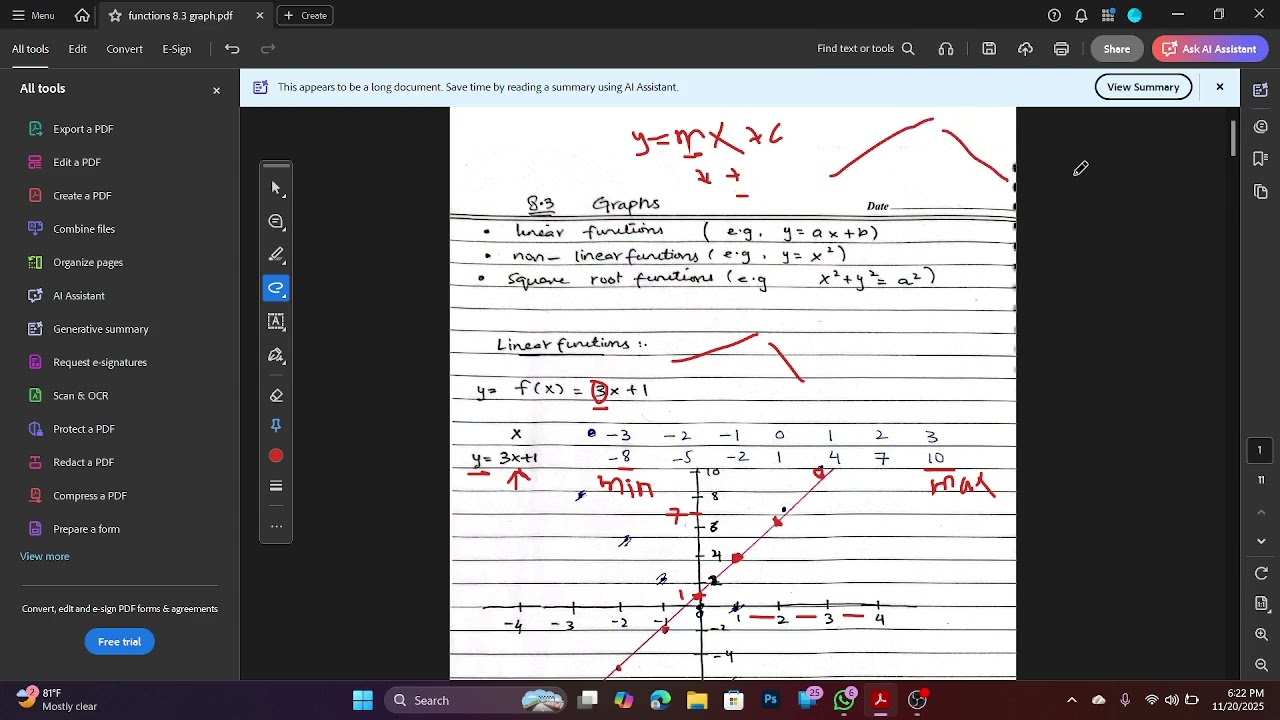
Task: Close the functions 8.3 graph.pdf tab
Action: tap(260, 15)
